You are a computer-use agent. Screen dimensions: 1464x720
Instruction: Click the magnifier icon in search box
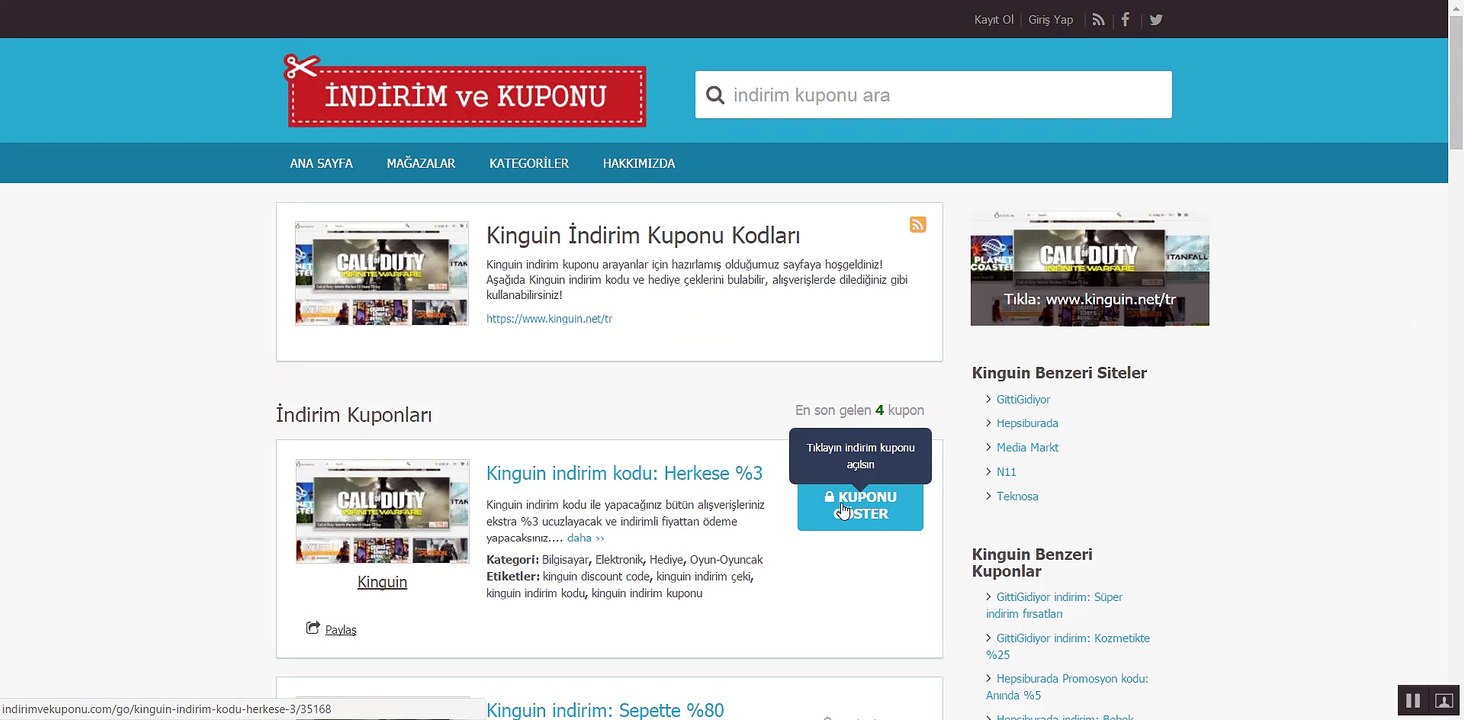715,95
